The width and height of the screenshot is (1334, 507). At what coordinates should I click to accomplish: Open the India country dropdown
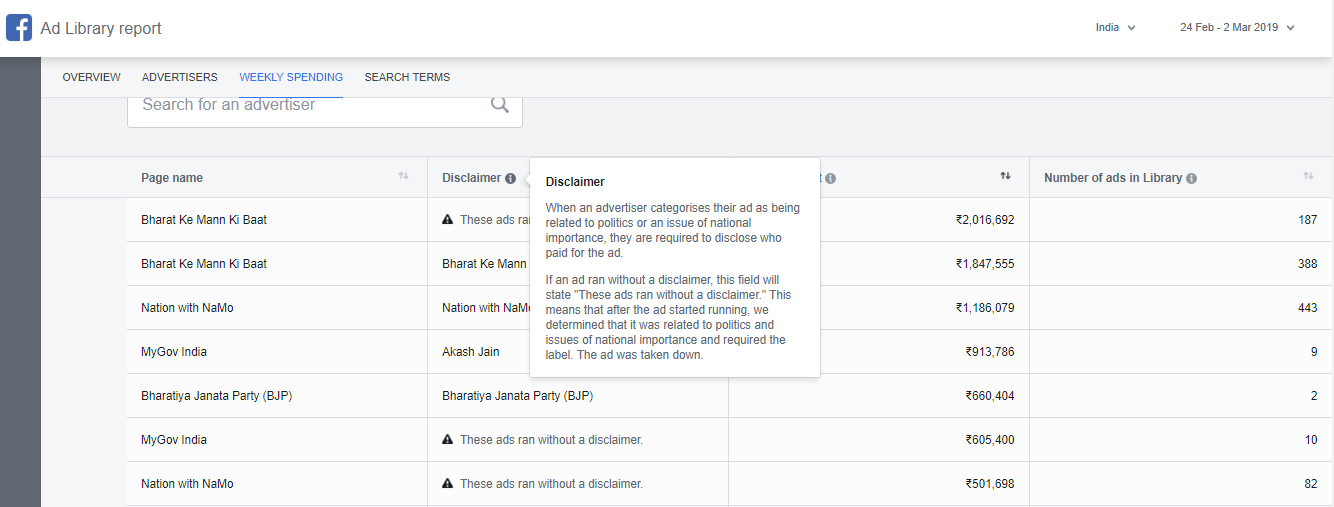1115,28
